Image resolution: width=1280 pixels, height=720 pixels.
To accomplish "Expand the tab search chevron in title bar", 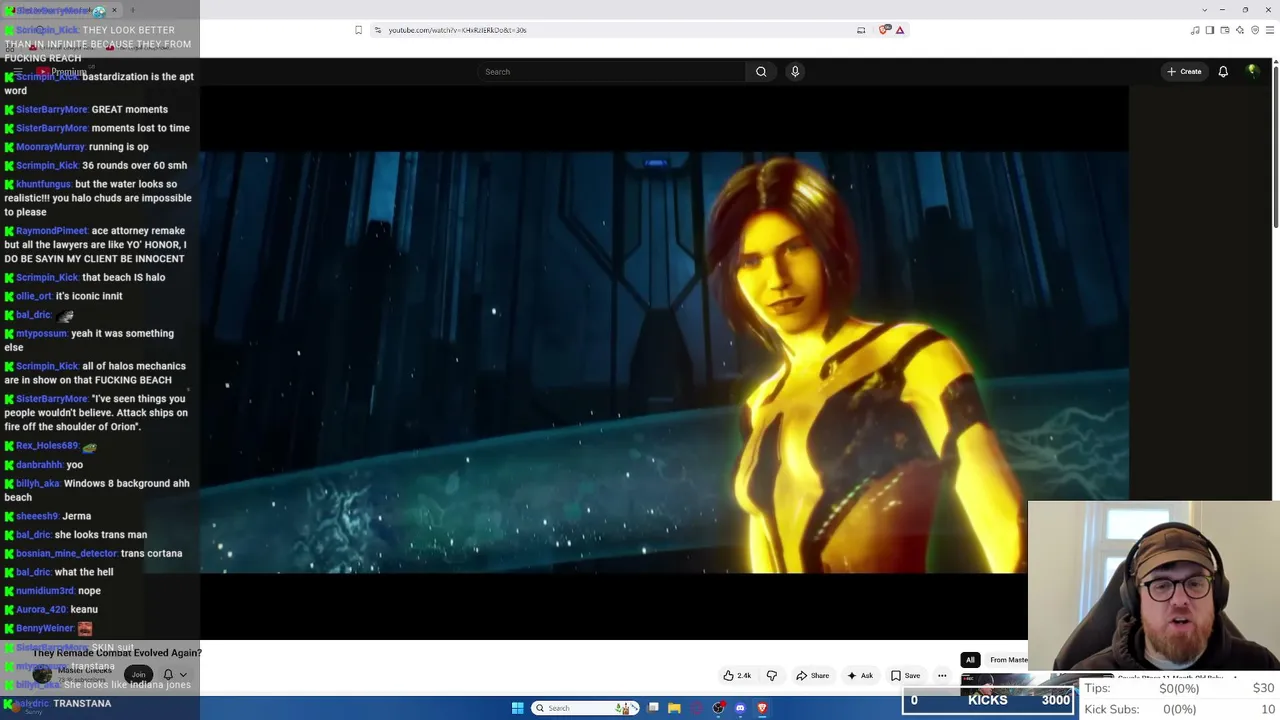I will coord(1204,10).
